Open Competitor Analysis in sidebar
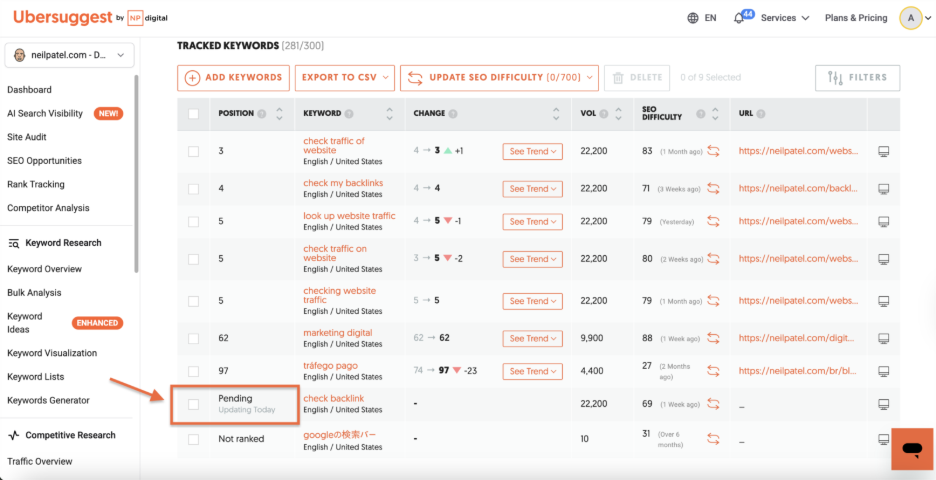 (x=48, y=208)
